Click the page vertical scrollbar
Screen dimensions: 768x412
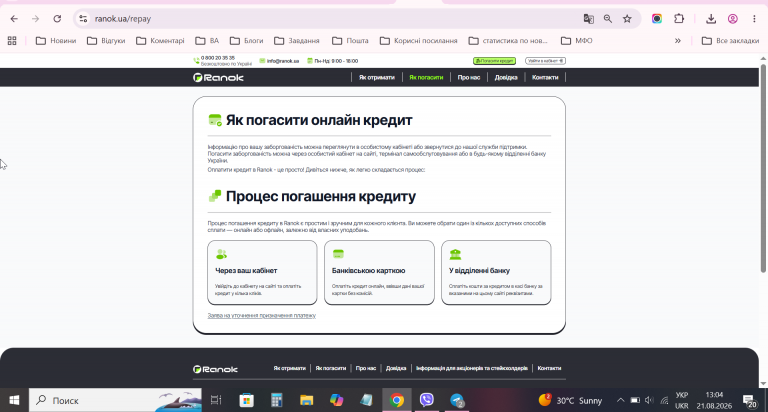(763, 168)
